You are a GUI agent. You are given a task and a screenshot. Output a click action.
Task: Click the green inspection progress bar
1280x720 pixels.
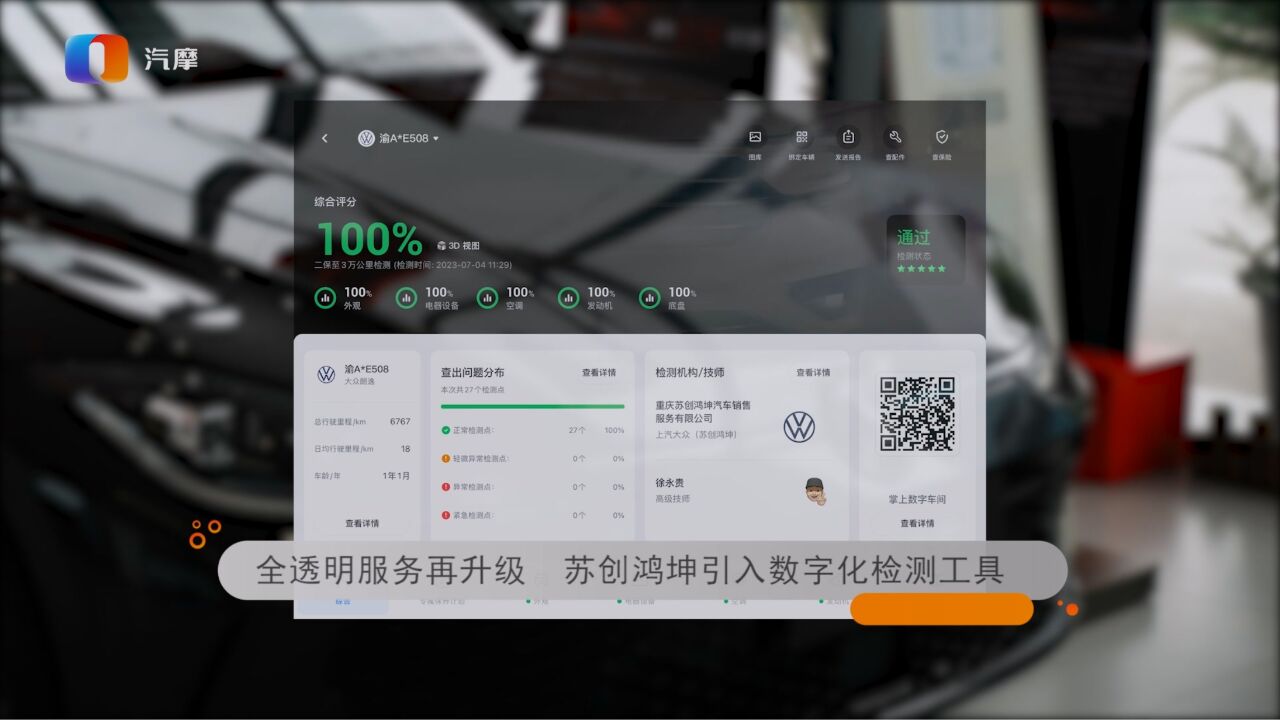(532, 407)
